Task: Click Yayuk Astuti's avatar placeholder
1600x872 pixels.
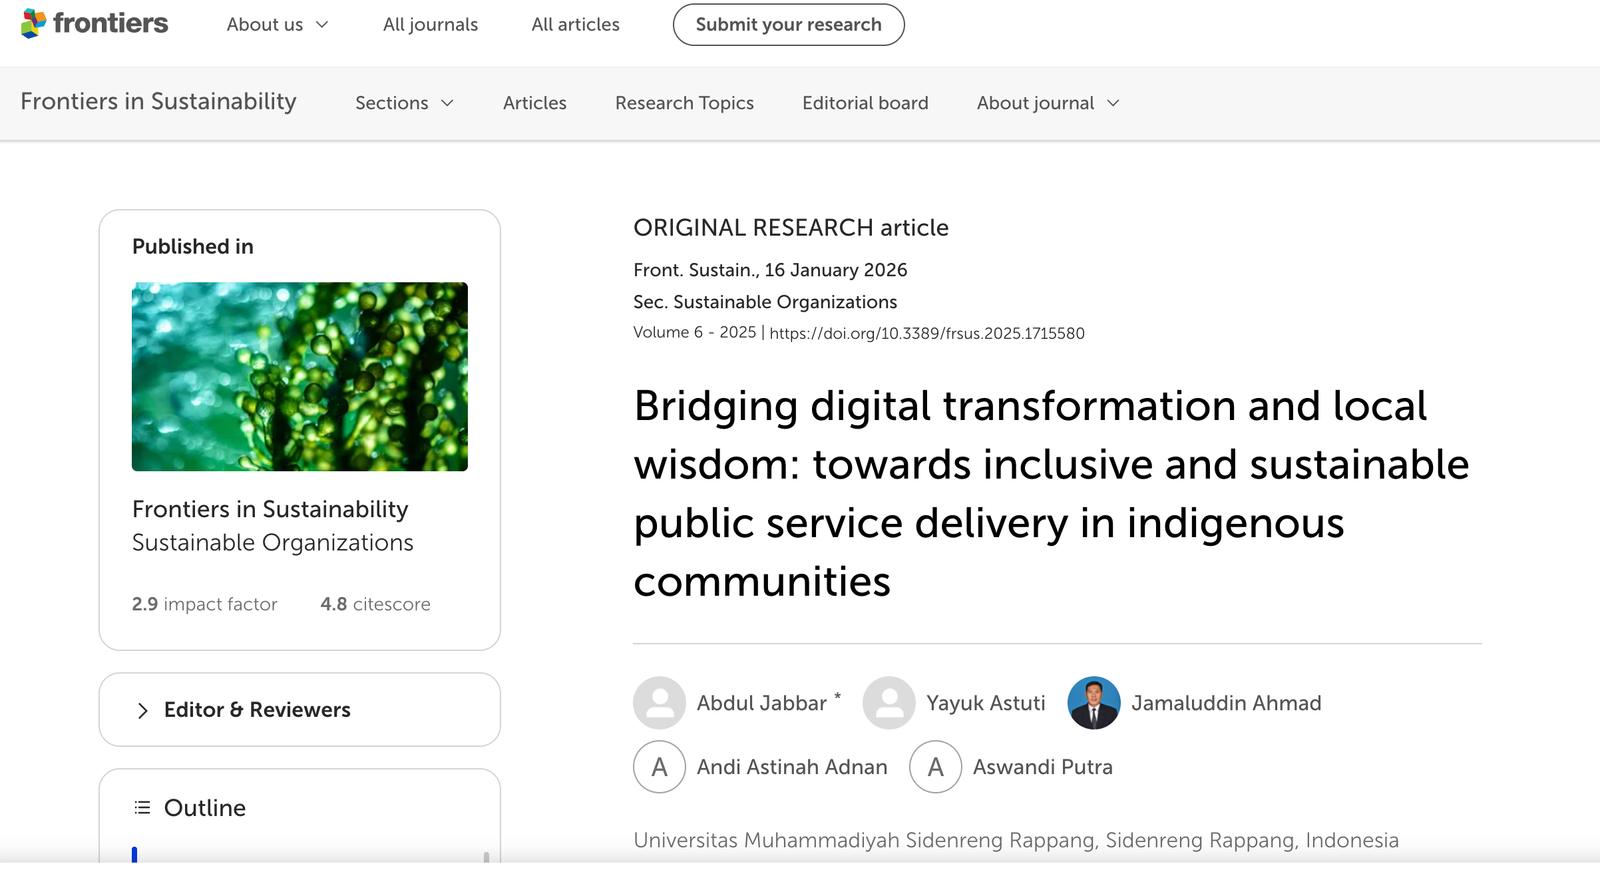Action: (x=888, y=703)
